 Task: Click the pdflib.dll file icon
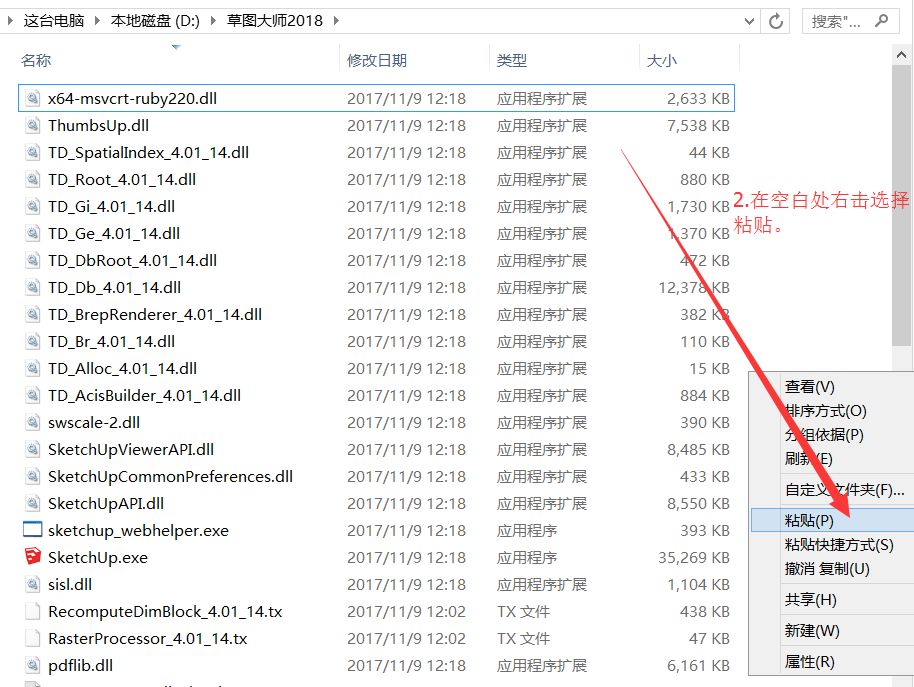[32, 665]
